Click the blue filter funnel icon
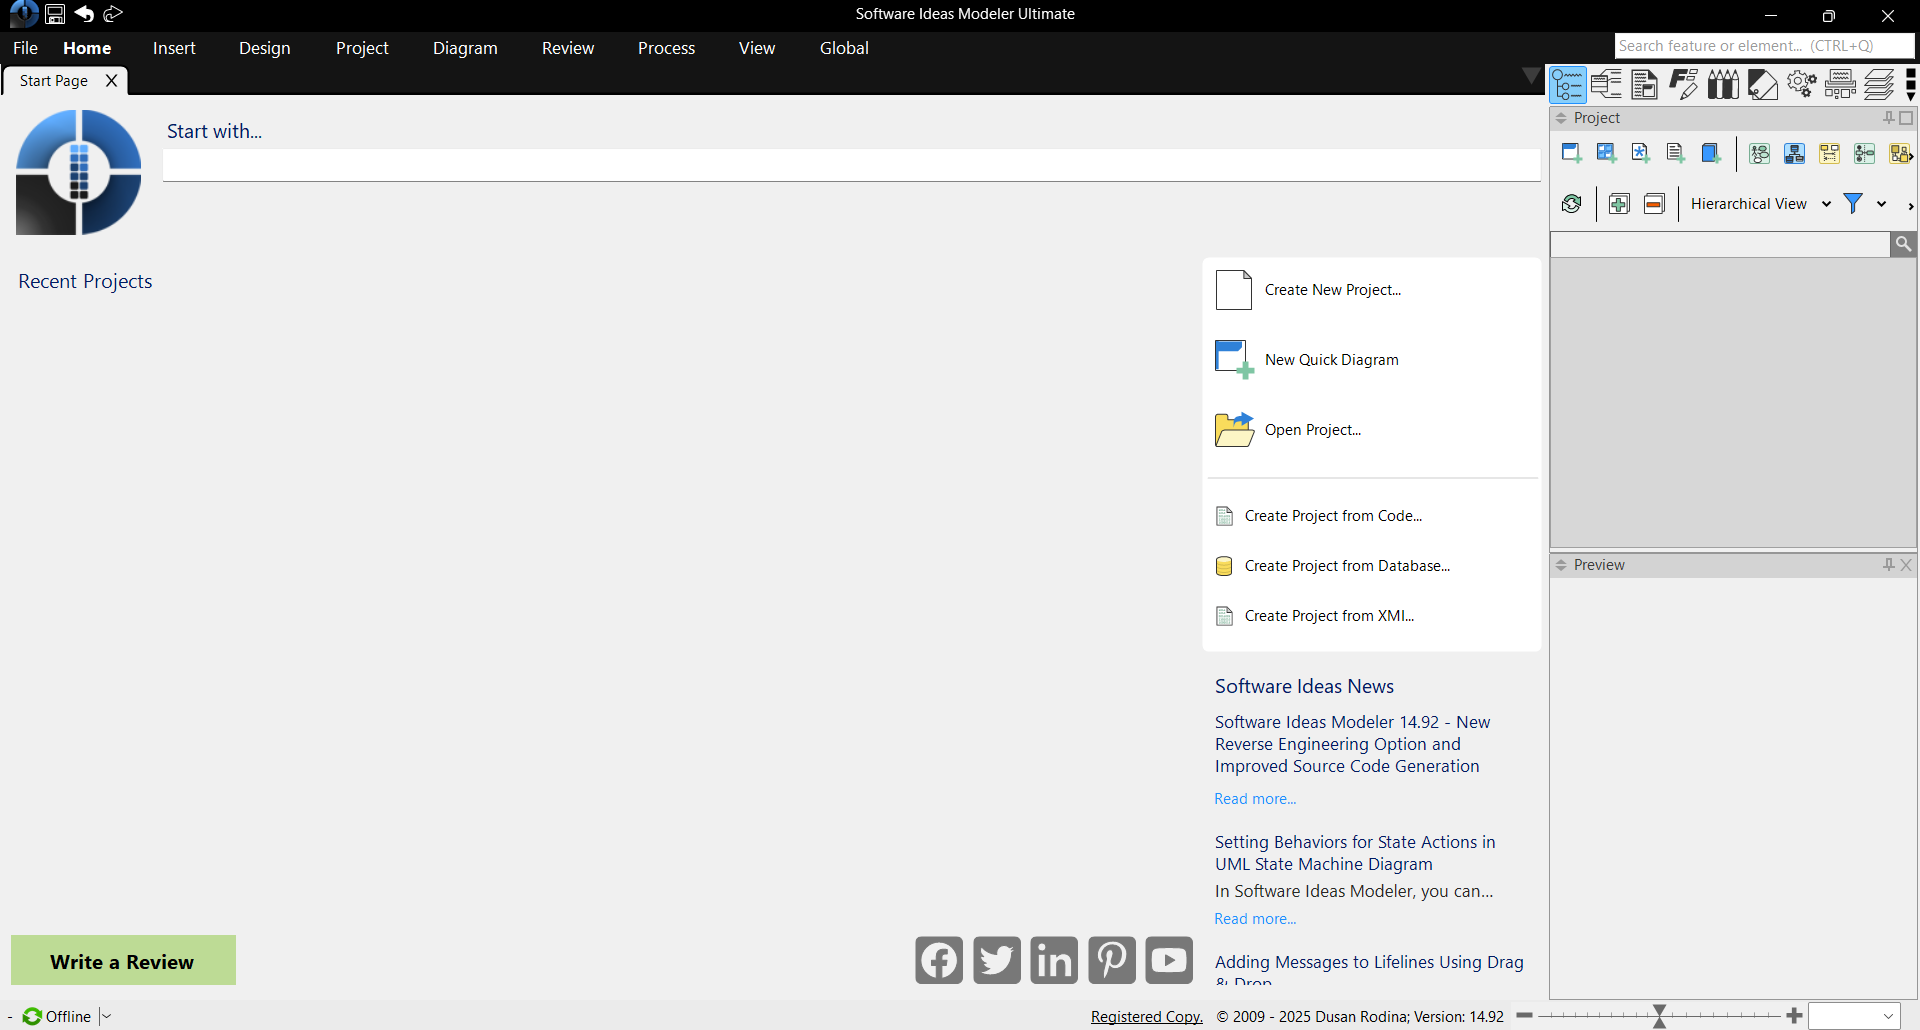The height and width of the screenshot is (1030, 1920). (x=1853, y=204)
